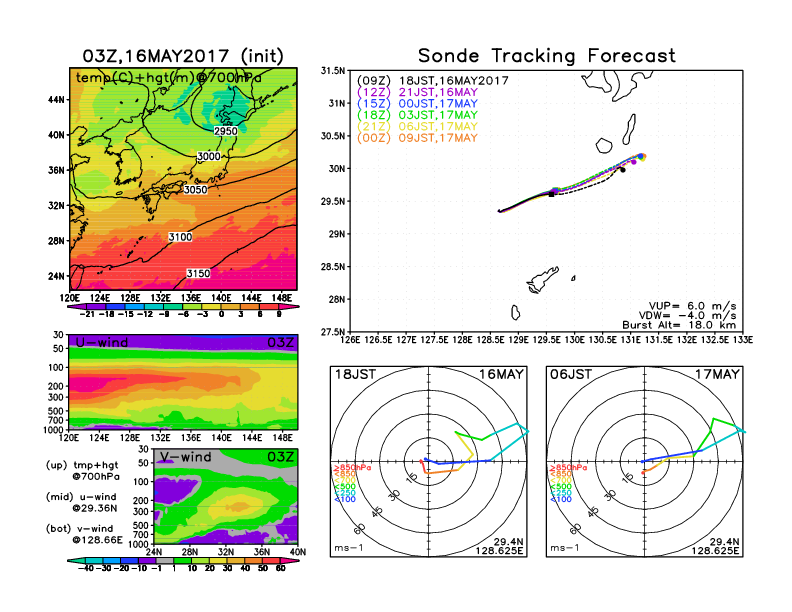
Task: Click the '31.5N' latitude axis label
Action: pyautogui.click(x=333, y=71)
